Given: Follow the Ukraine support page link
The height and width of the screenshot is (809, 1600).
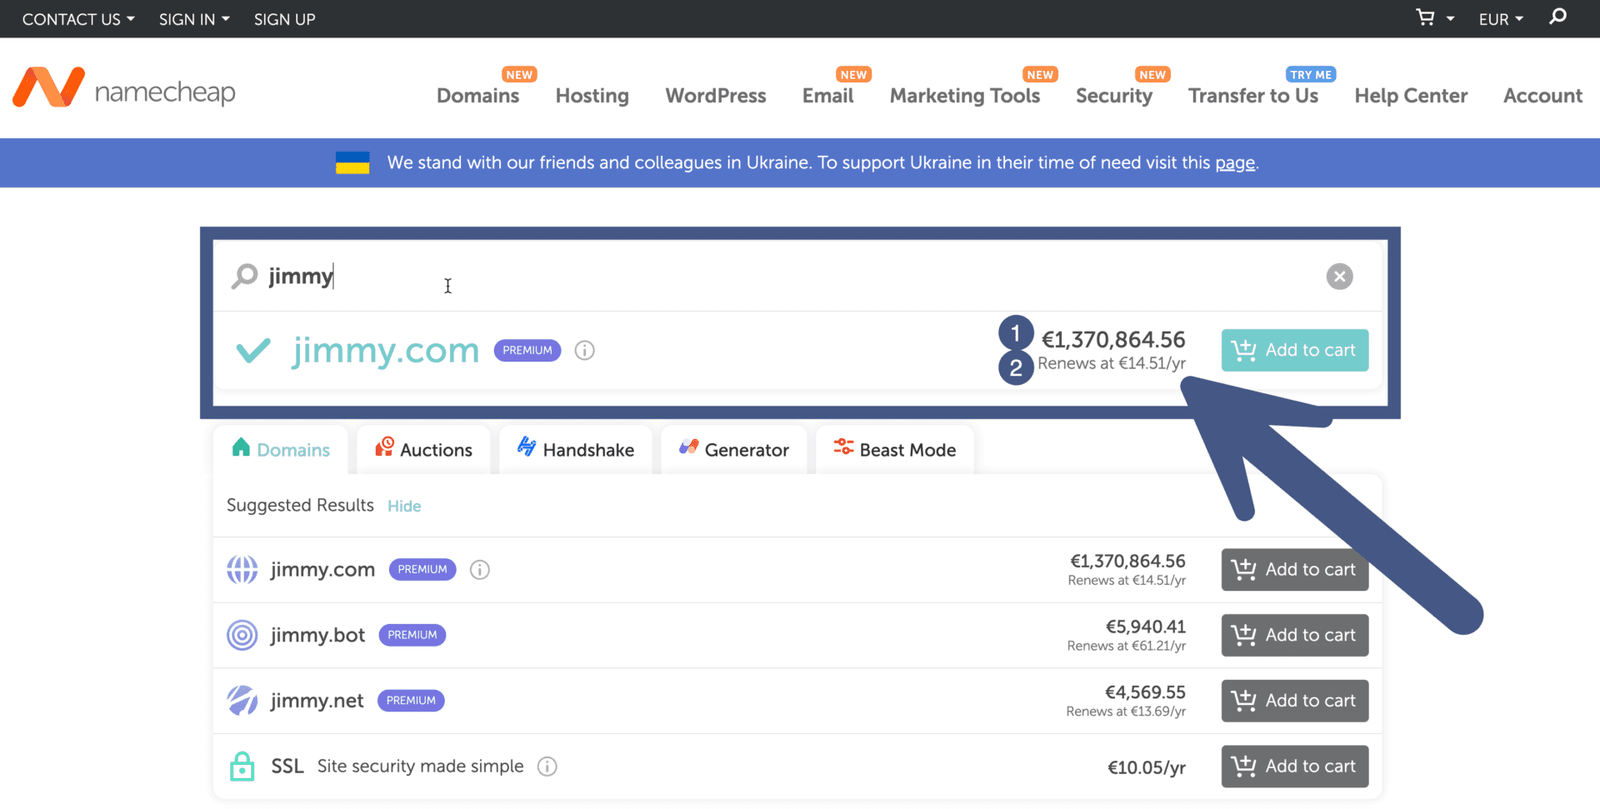Looking at the screenshot, I should pos(1235,163).
